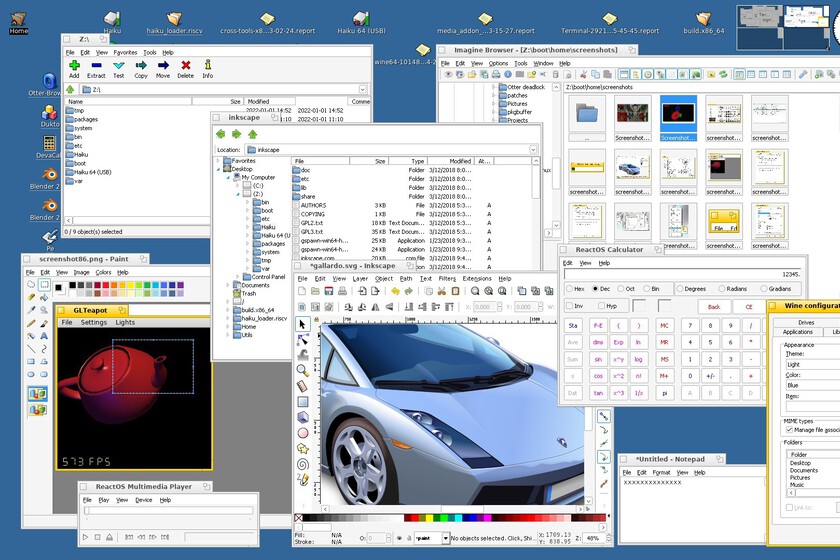Select the Paint Color picker eyedropper tool
Viewport: 840px width, 560px height.
pyautogui.click(x=31, y=310)
